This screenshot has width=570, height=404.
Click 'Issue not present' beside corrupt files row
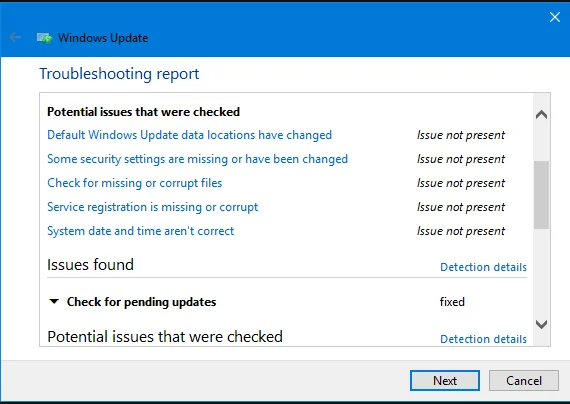tap(461, 183)
